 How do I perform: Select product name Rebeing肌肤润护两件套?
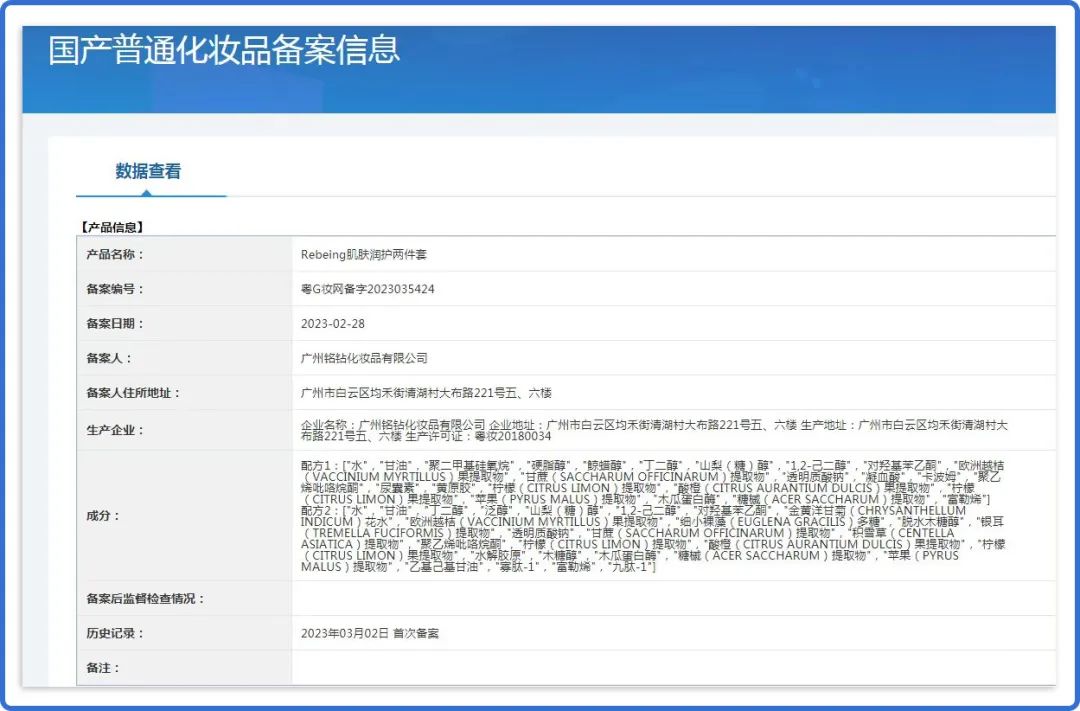point(364,255)
